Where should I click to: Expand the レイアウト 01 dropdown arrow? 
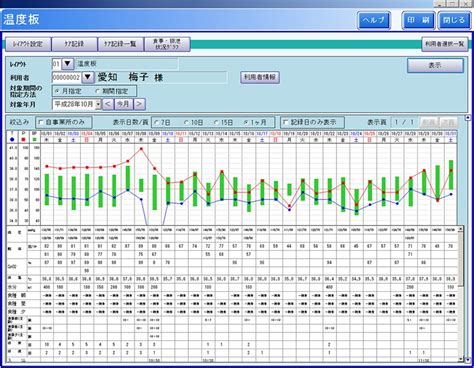click(x=67, y=64)
